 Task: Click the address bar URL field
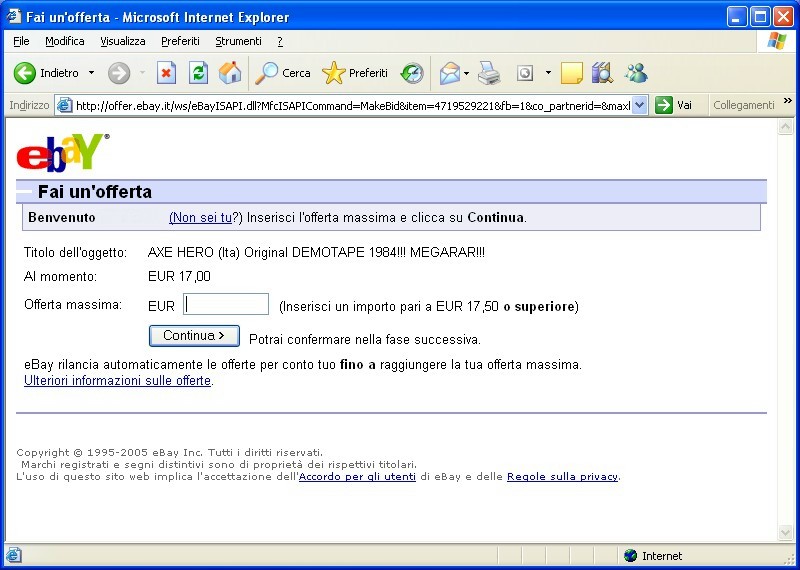coord(353,106)
